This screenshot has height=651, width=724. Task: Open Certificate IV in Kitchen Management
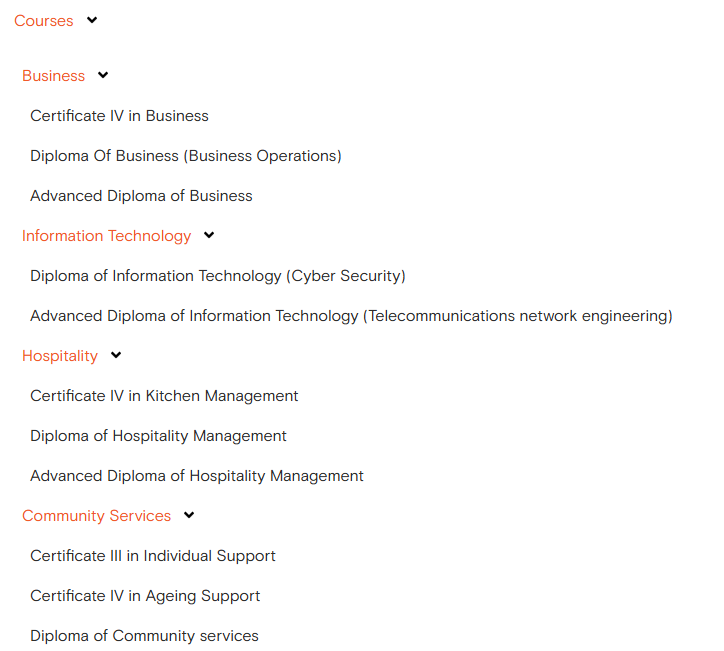[x=164, y=396]
